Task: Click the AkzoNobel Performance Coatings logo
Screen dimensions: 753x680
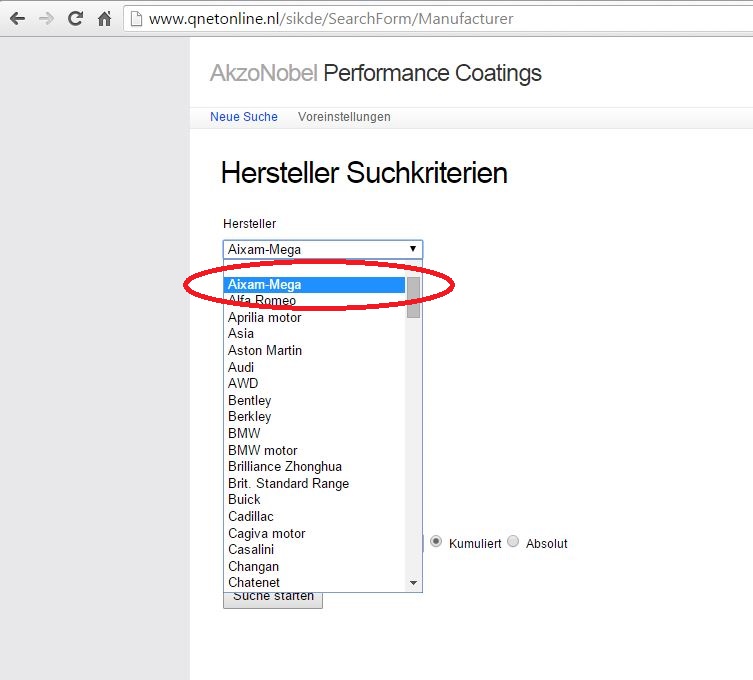Action: coord(376,73)
